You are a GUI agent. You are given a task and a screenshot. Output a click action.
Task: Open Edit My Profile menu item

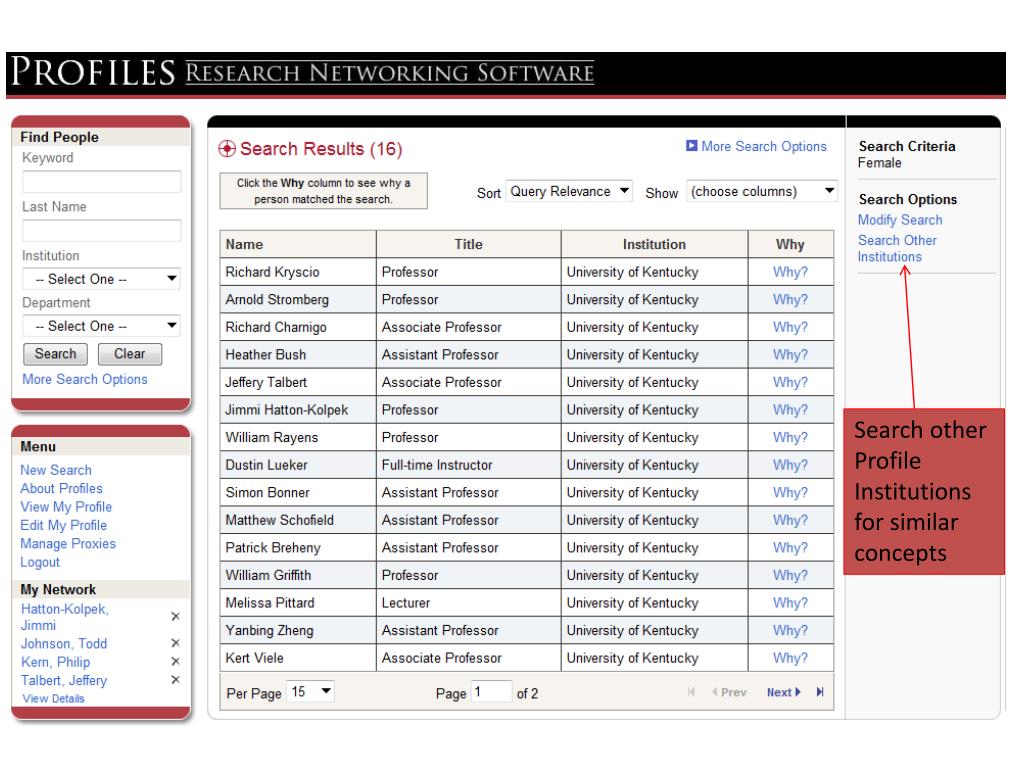point(64,525)
